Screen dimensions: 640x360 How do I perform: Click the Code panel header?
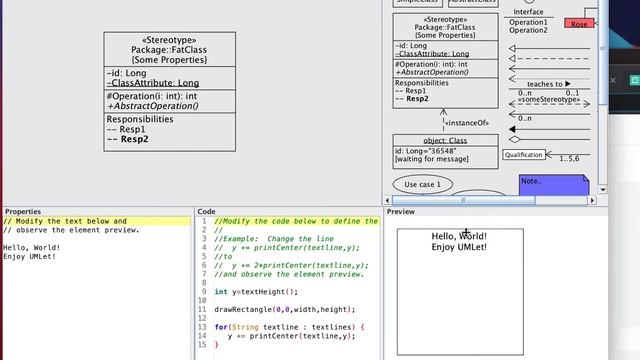pos(206,211)
